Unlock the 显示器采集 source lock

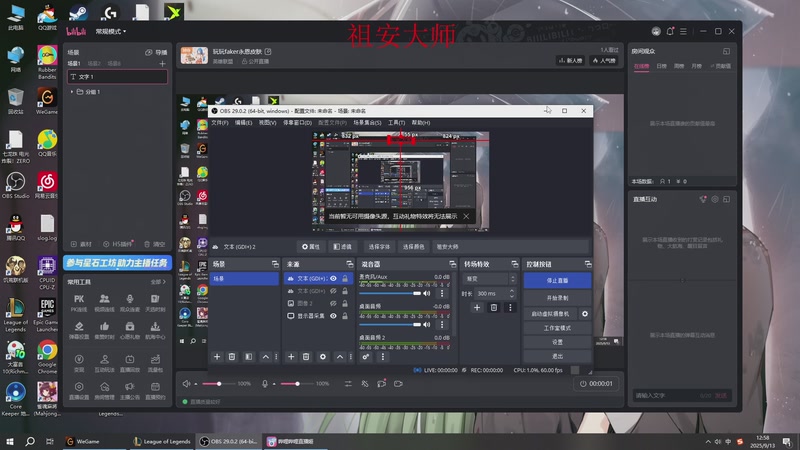[345, 316]
